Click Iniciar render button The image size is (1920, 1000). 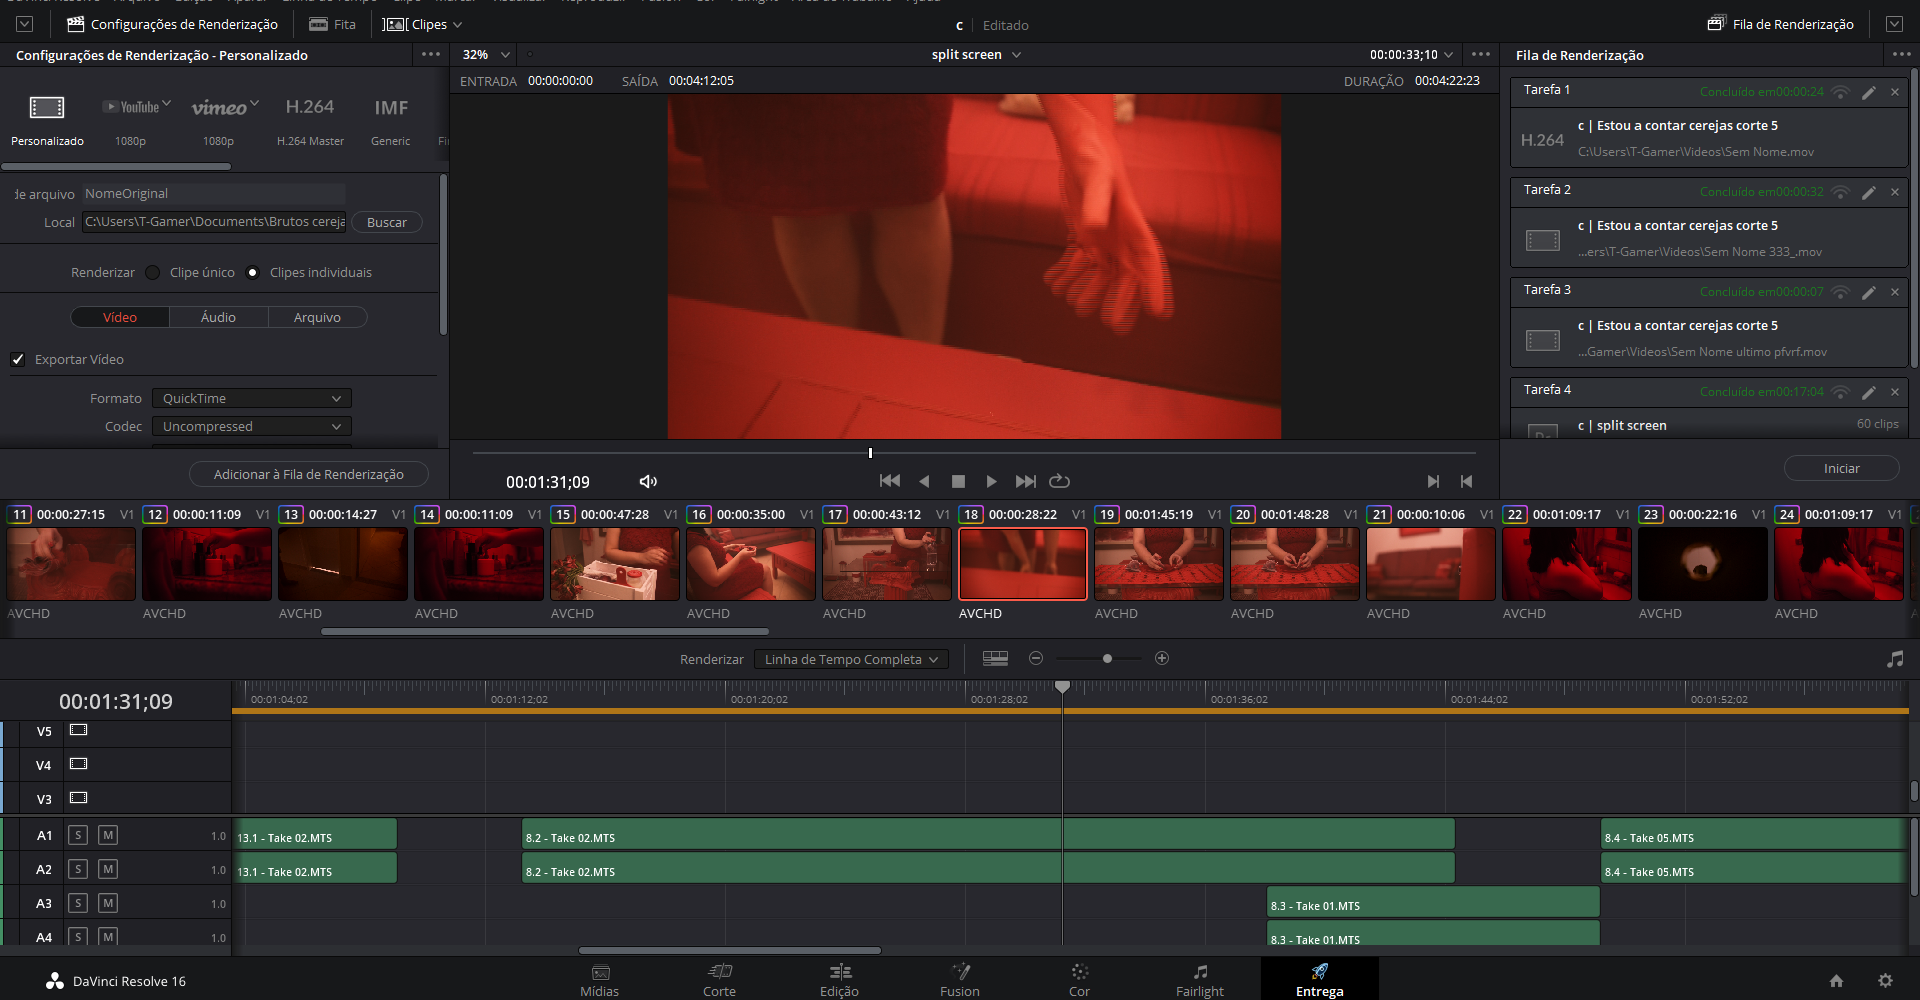pyautogui.click(x=1841, y=468)
